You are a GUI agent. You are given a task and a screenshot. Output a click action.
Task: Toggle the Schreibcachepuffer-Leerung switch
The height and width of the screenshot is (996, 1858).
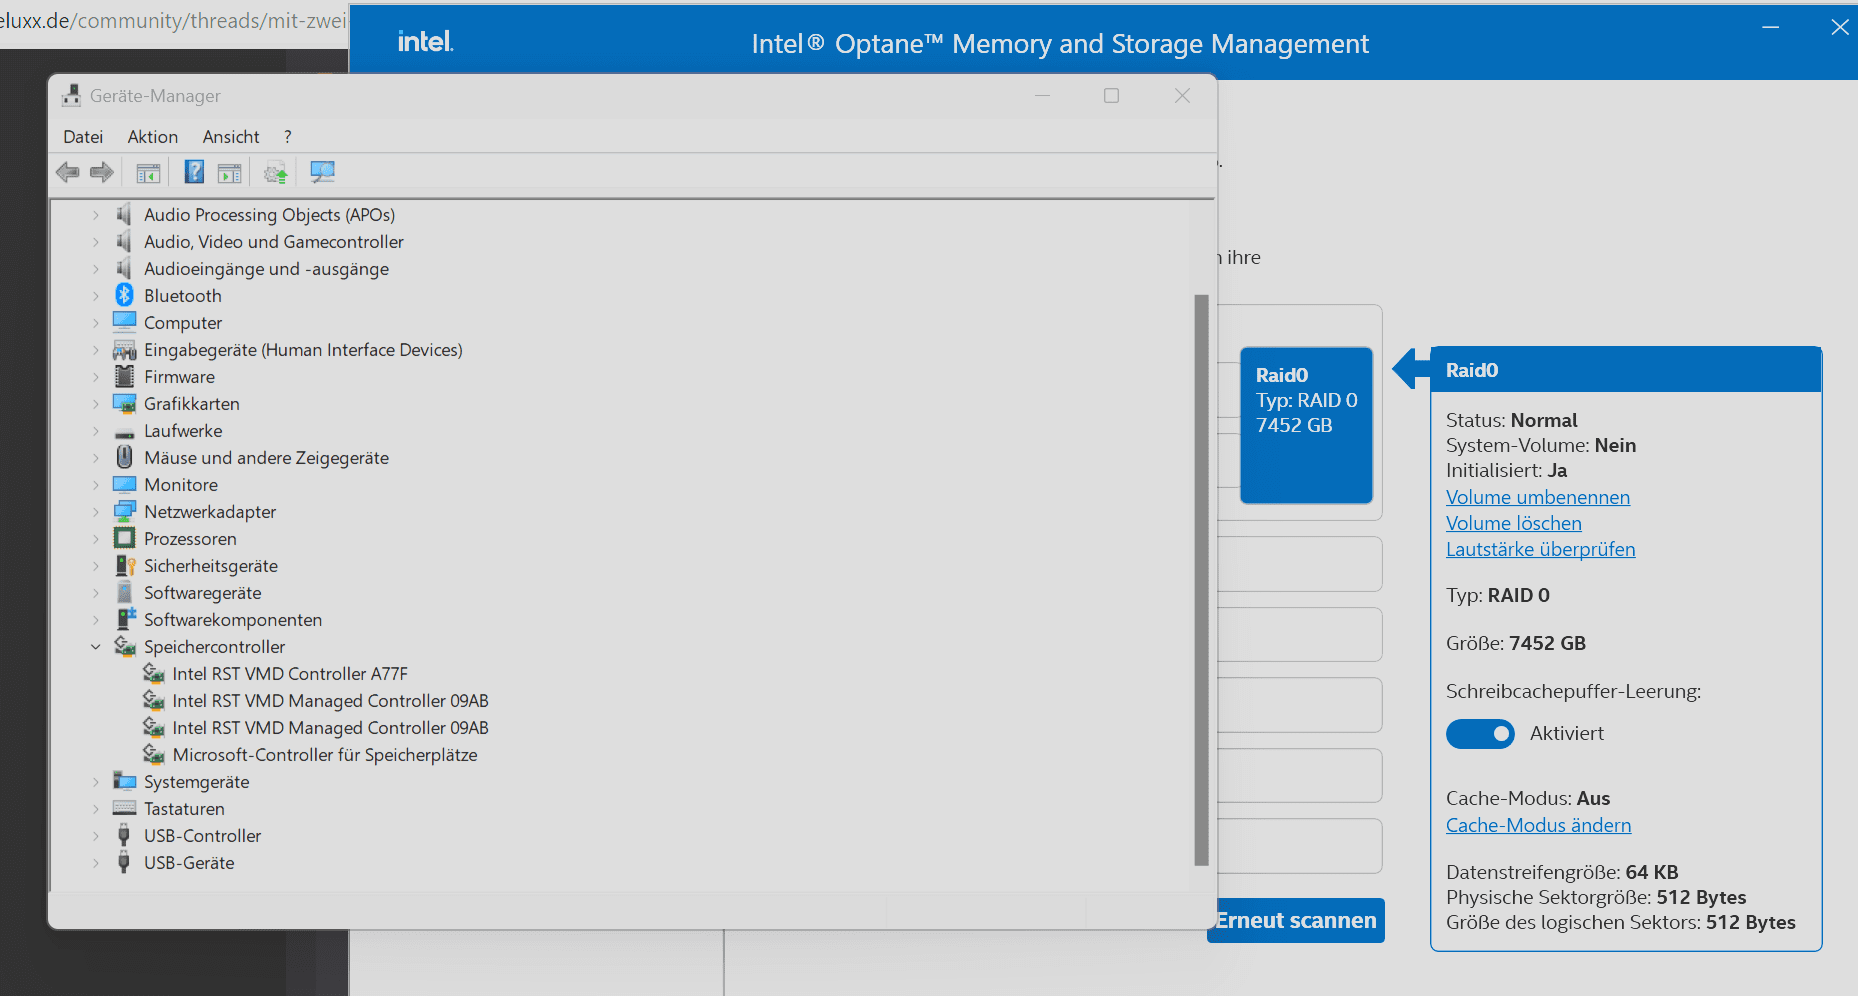(1480, 734)
